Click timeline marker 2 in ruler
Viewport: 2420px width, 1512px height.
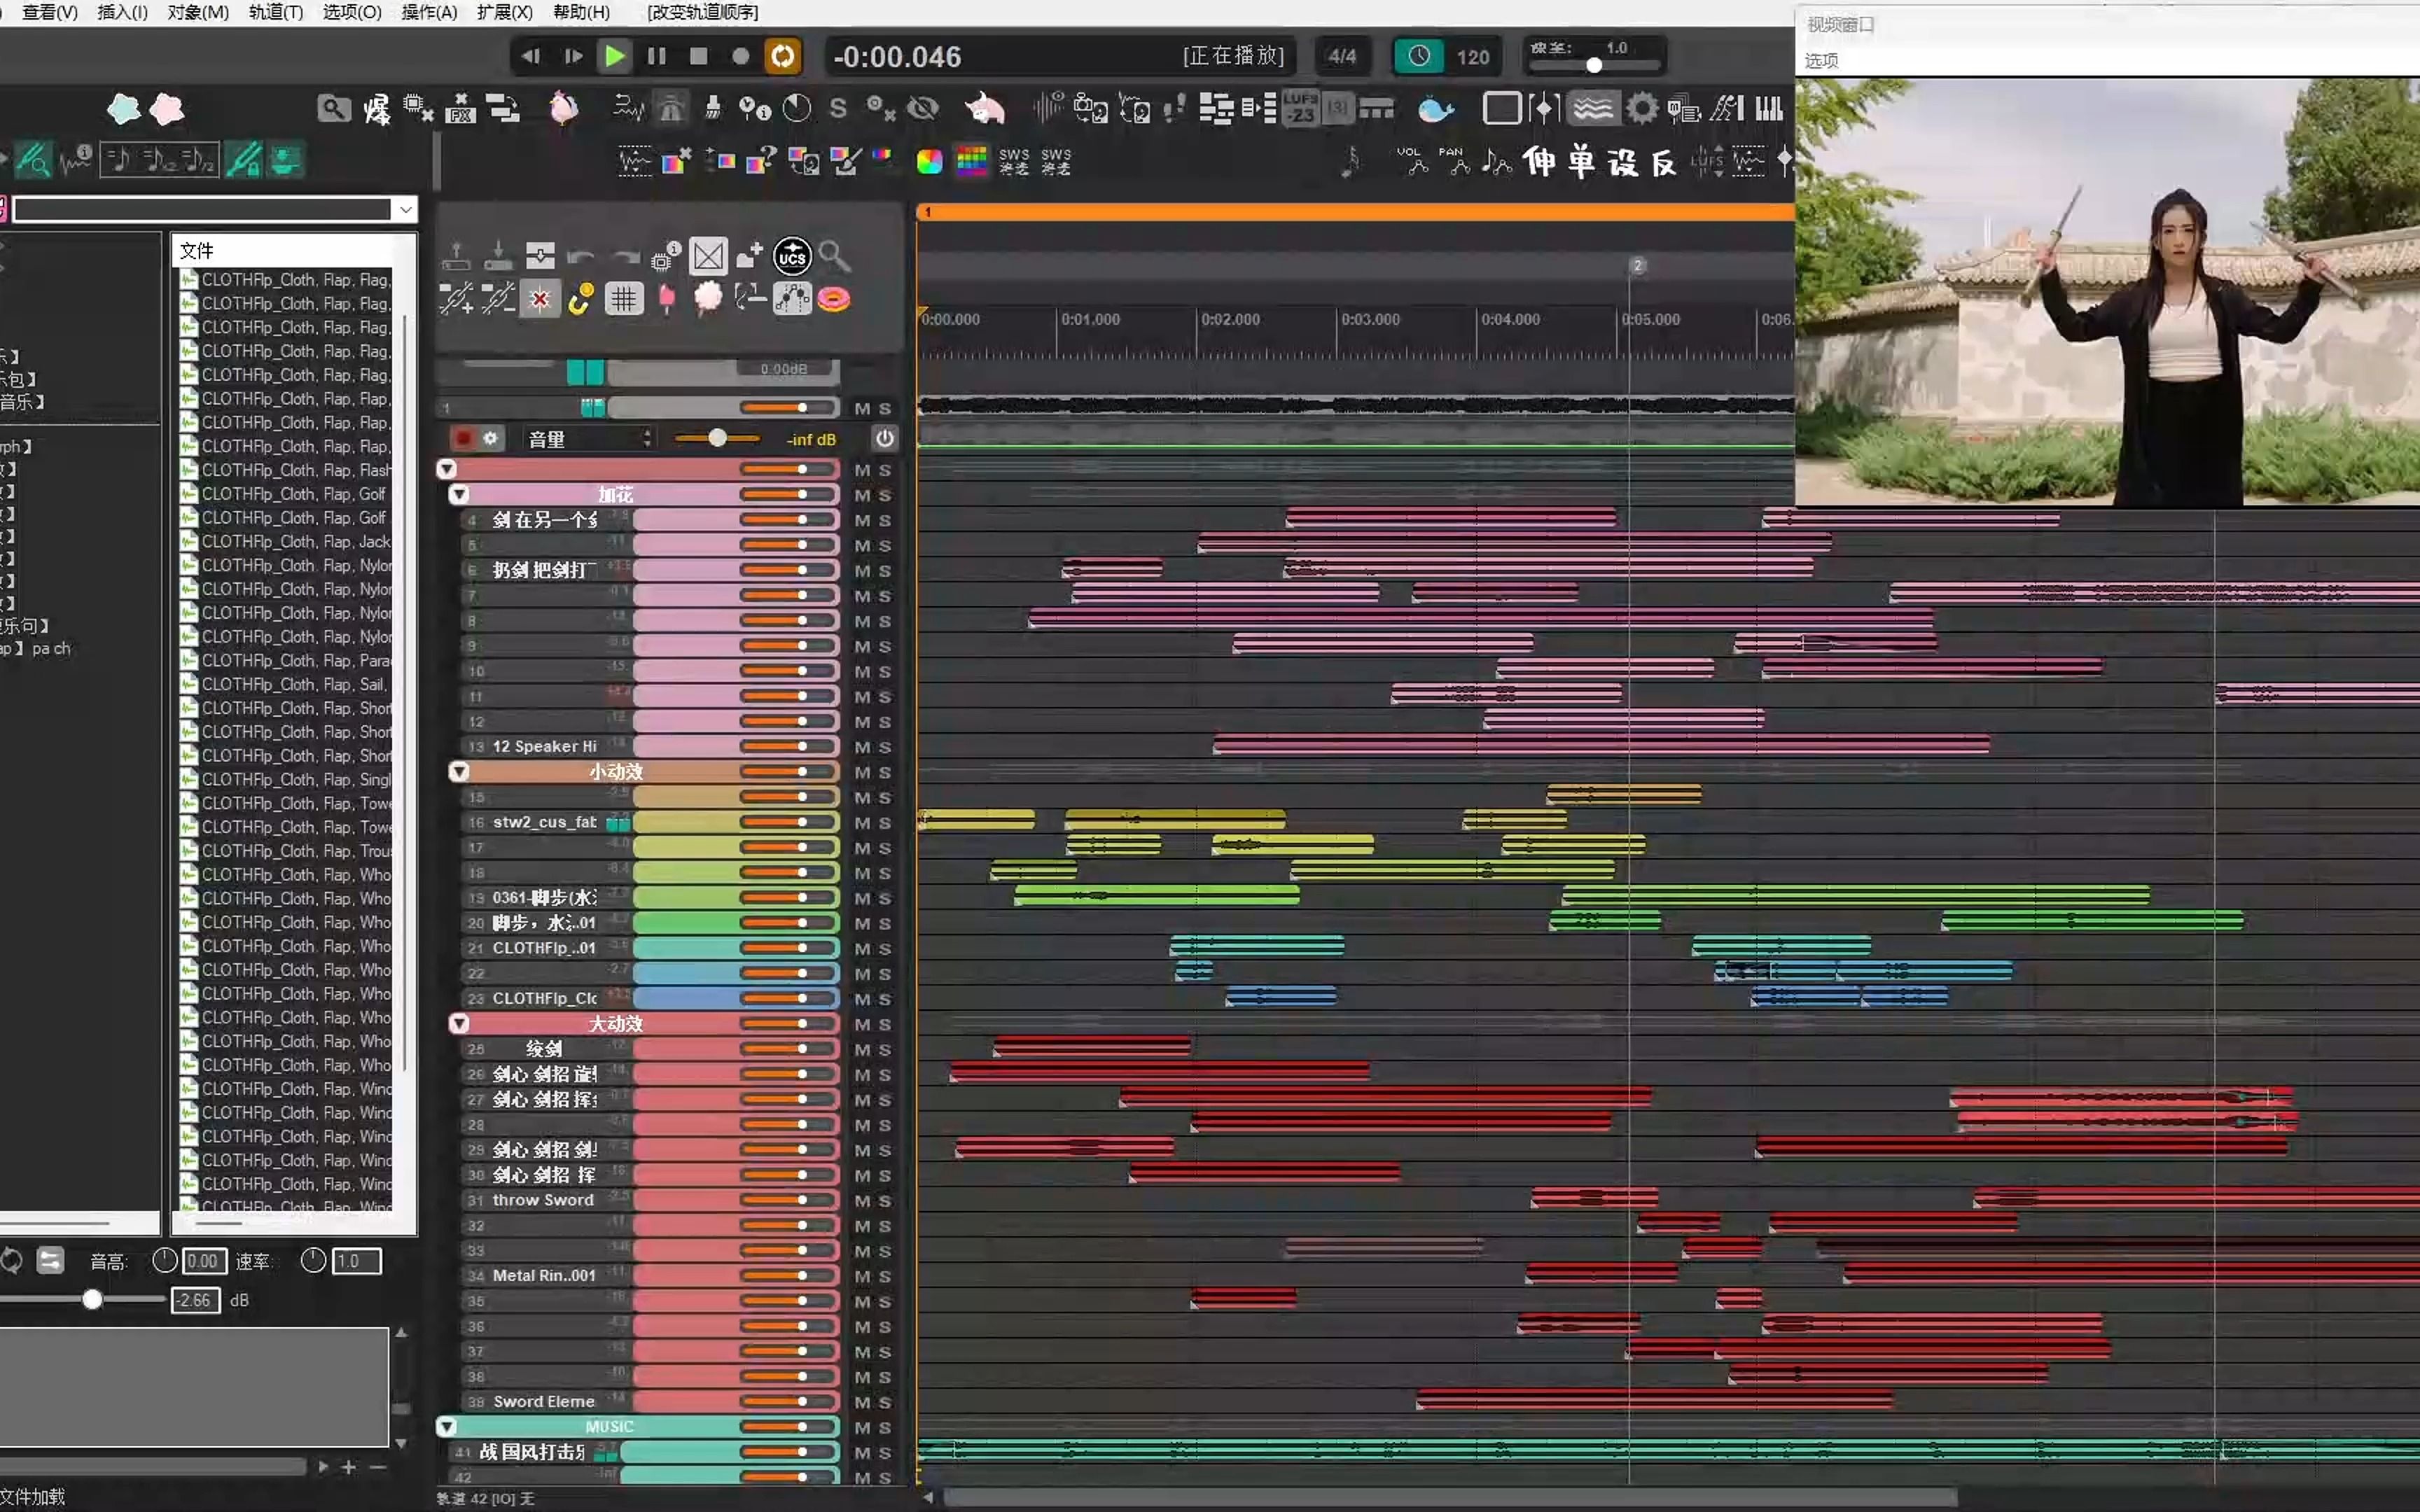[x=1637, y=265]
